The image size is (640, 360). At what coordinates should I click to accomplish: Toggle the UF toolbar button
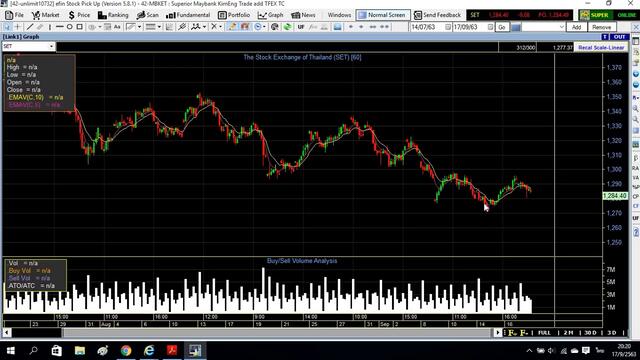[301, 27]
